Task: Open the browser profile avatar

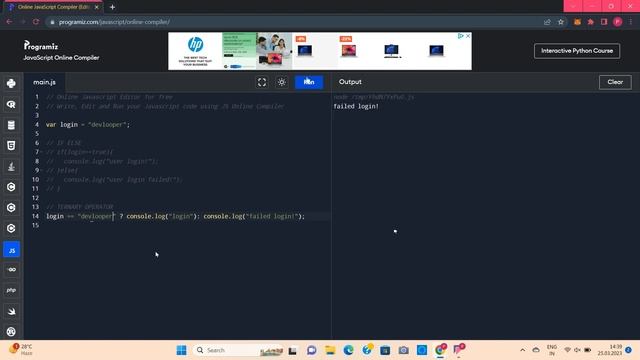Action: click(x=618, y=22)
